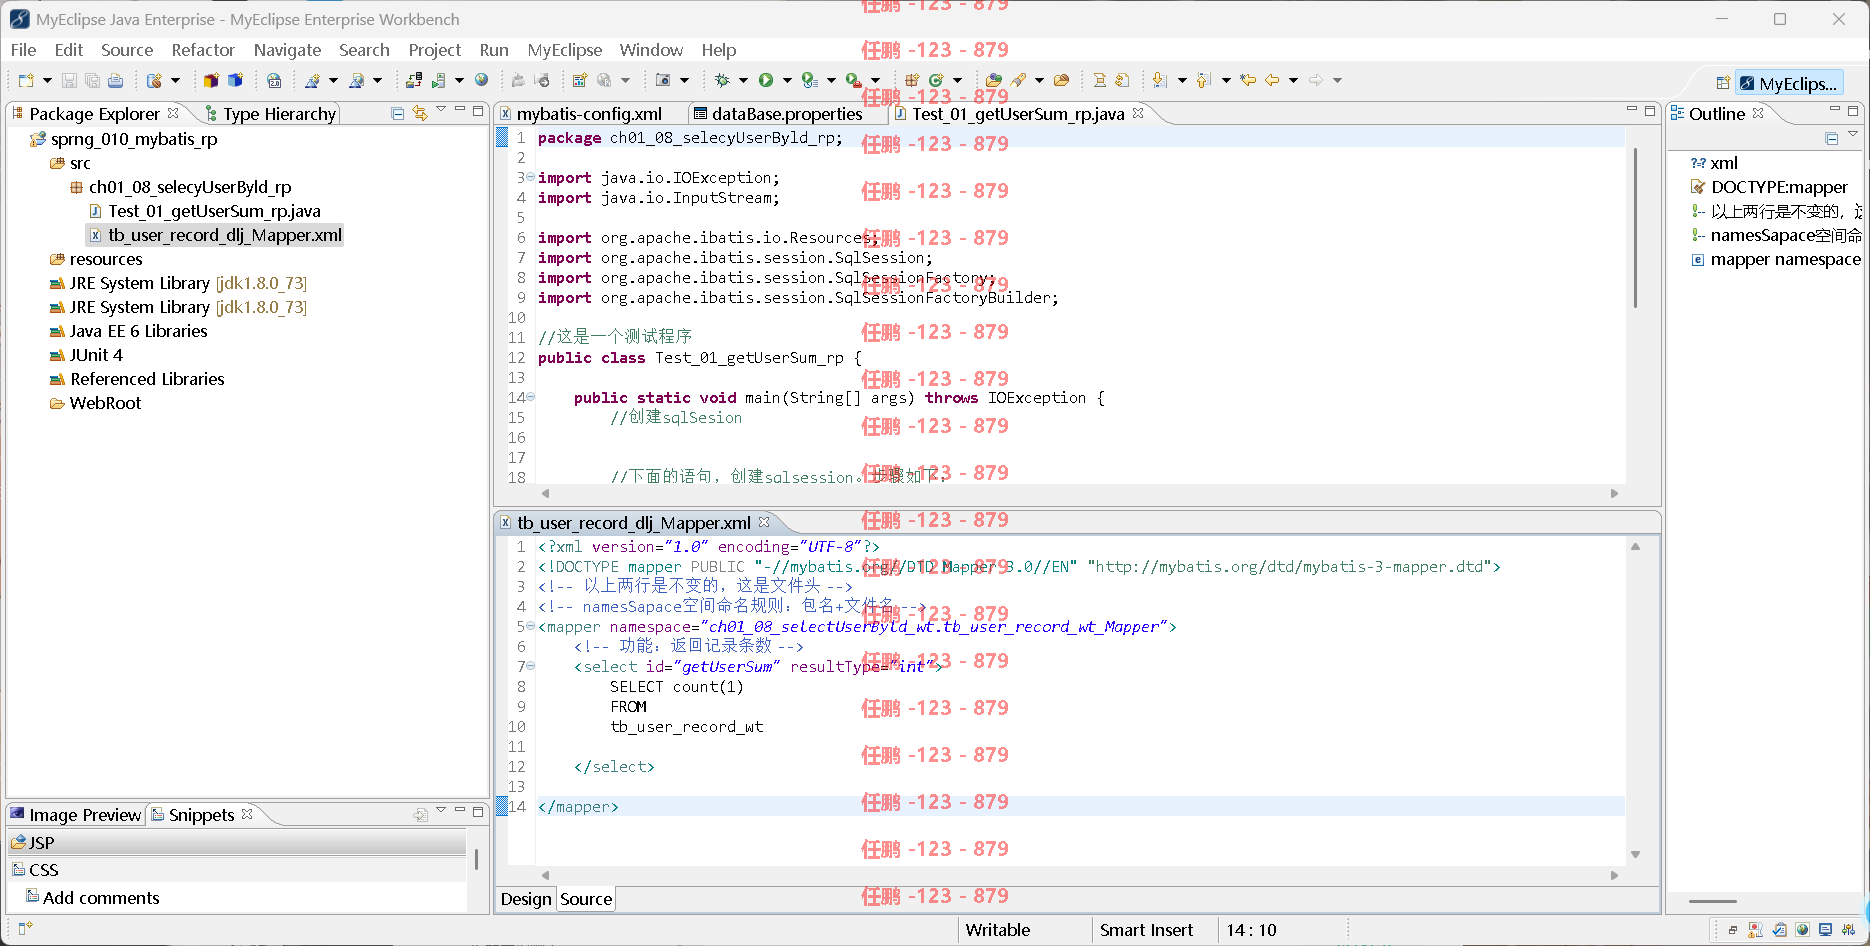The width and height of the screenshot is (1870, 946).
Task: Collapse the mapper element fold at line 5
Action: (530, 626)
